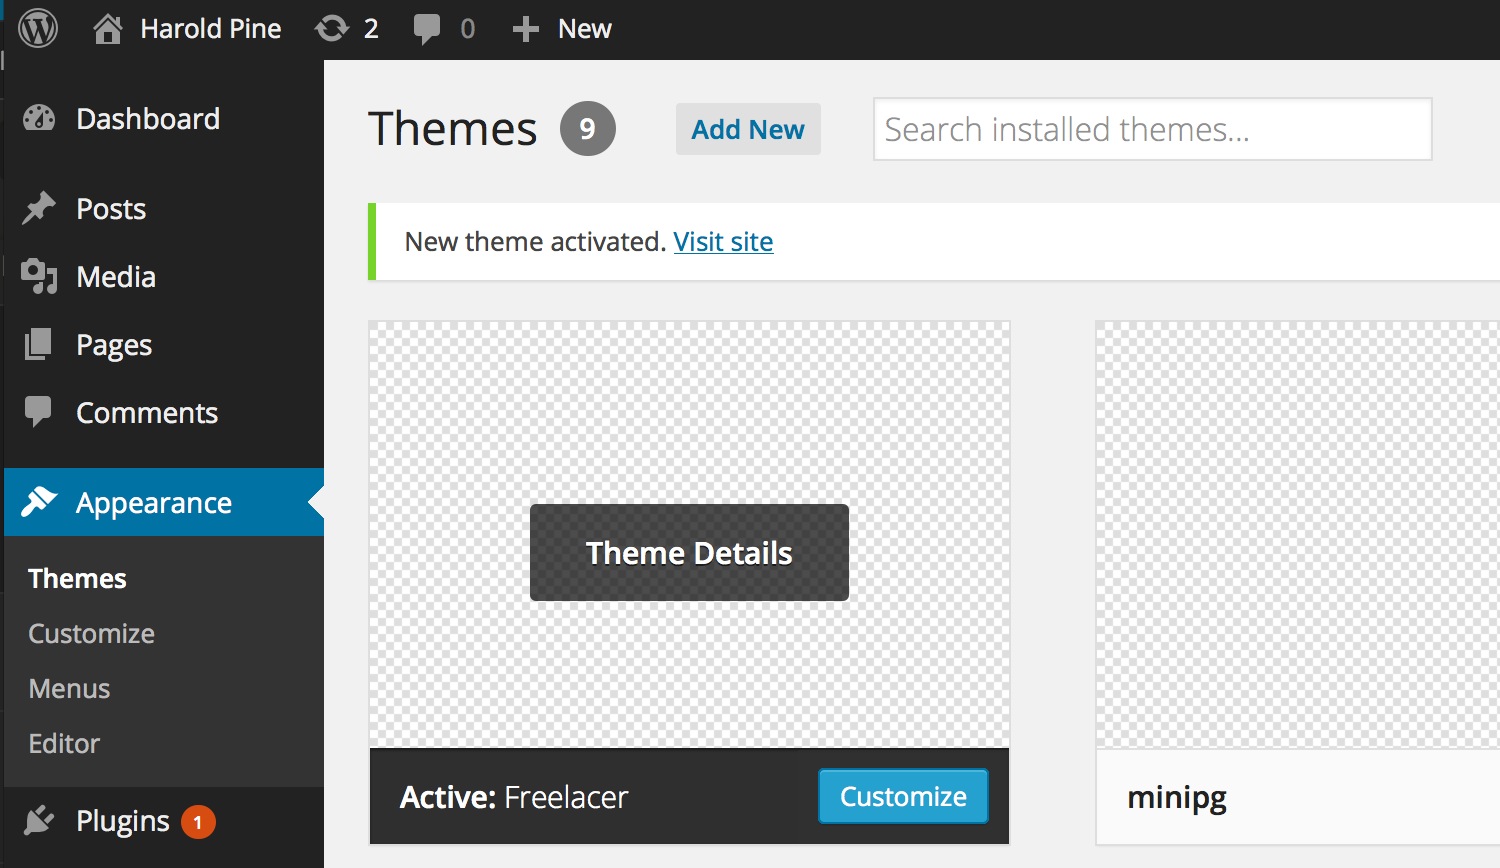Click the Plugins plug icon
The height and width of the screenshot is (868, 1500).
coord(39,821)
